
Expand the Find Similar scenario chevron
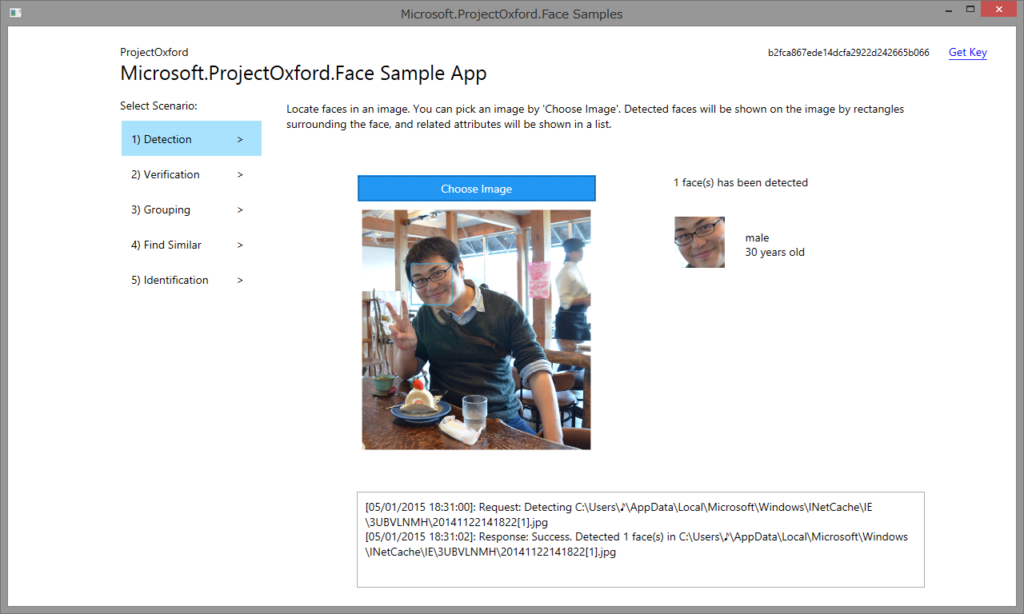tap(240, 244)
